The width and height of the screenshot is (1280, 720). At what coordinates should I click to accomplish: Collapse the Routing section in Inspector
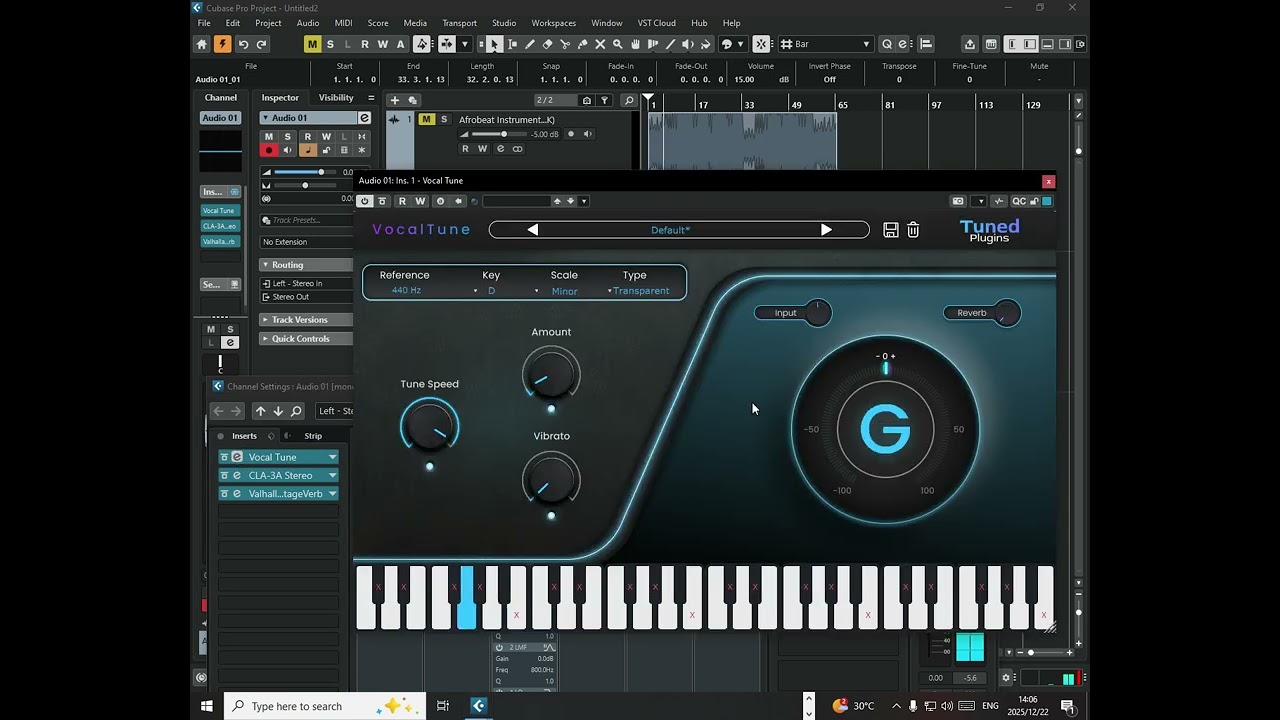[306, 265]
